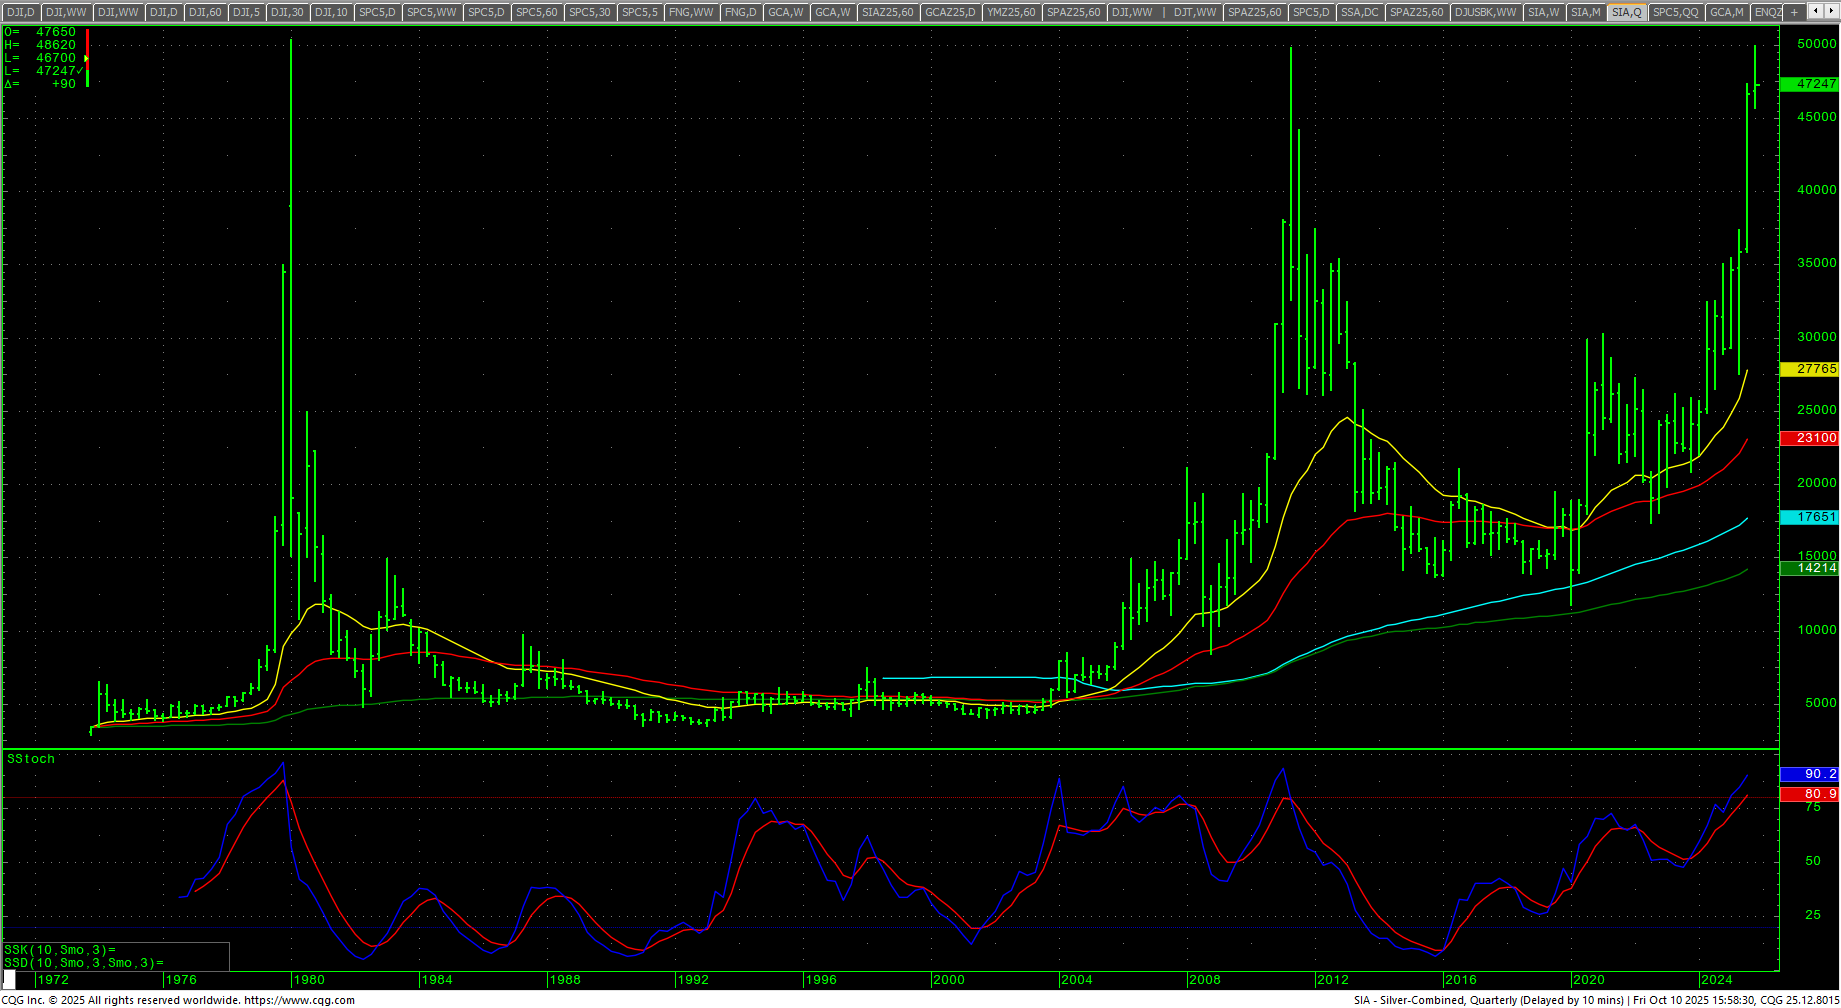Open the SIA,M monthly tab

pos(1585,12)
